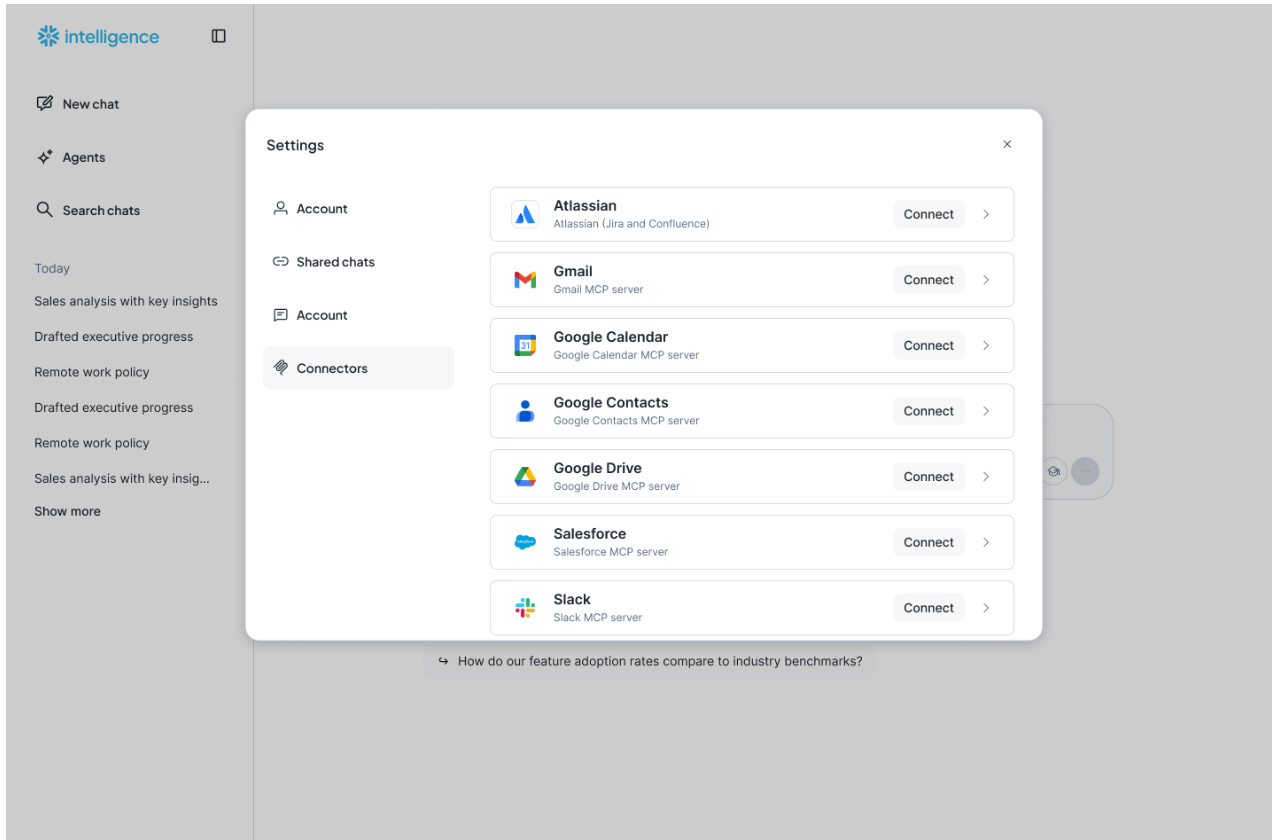Screen dimensions: 1272x840
Task: Show more chats in history
Action: click(x=67, y=511)
